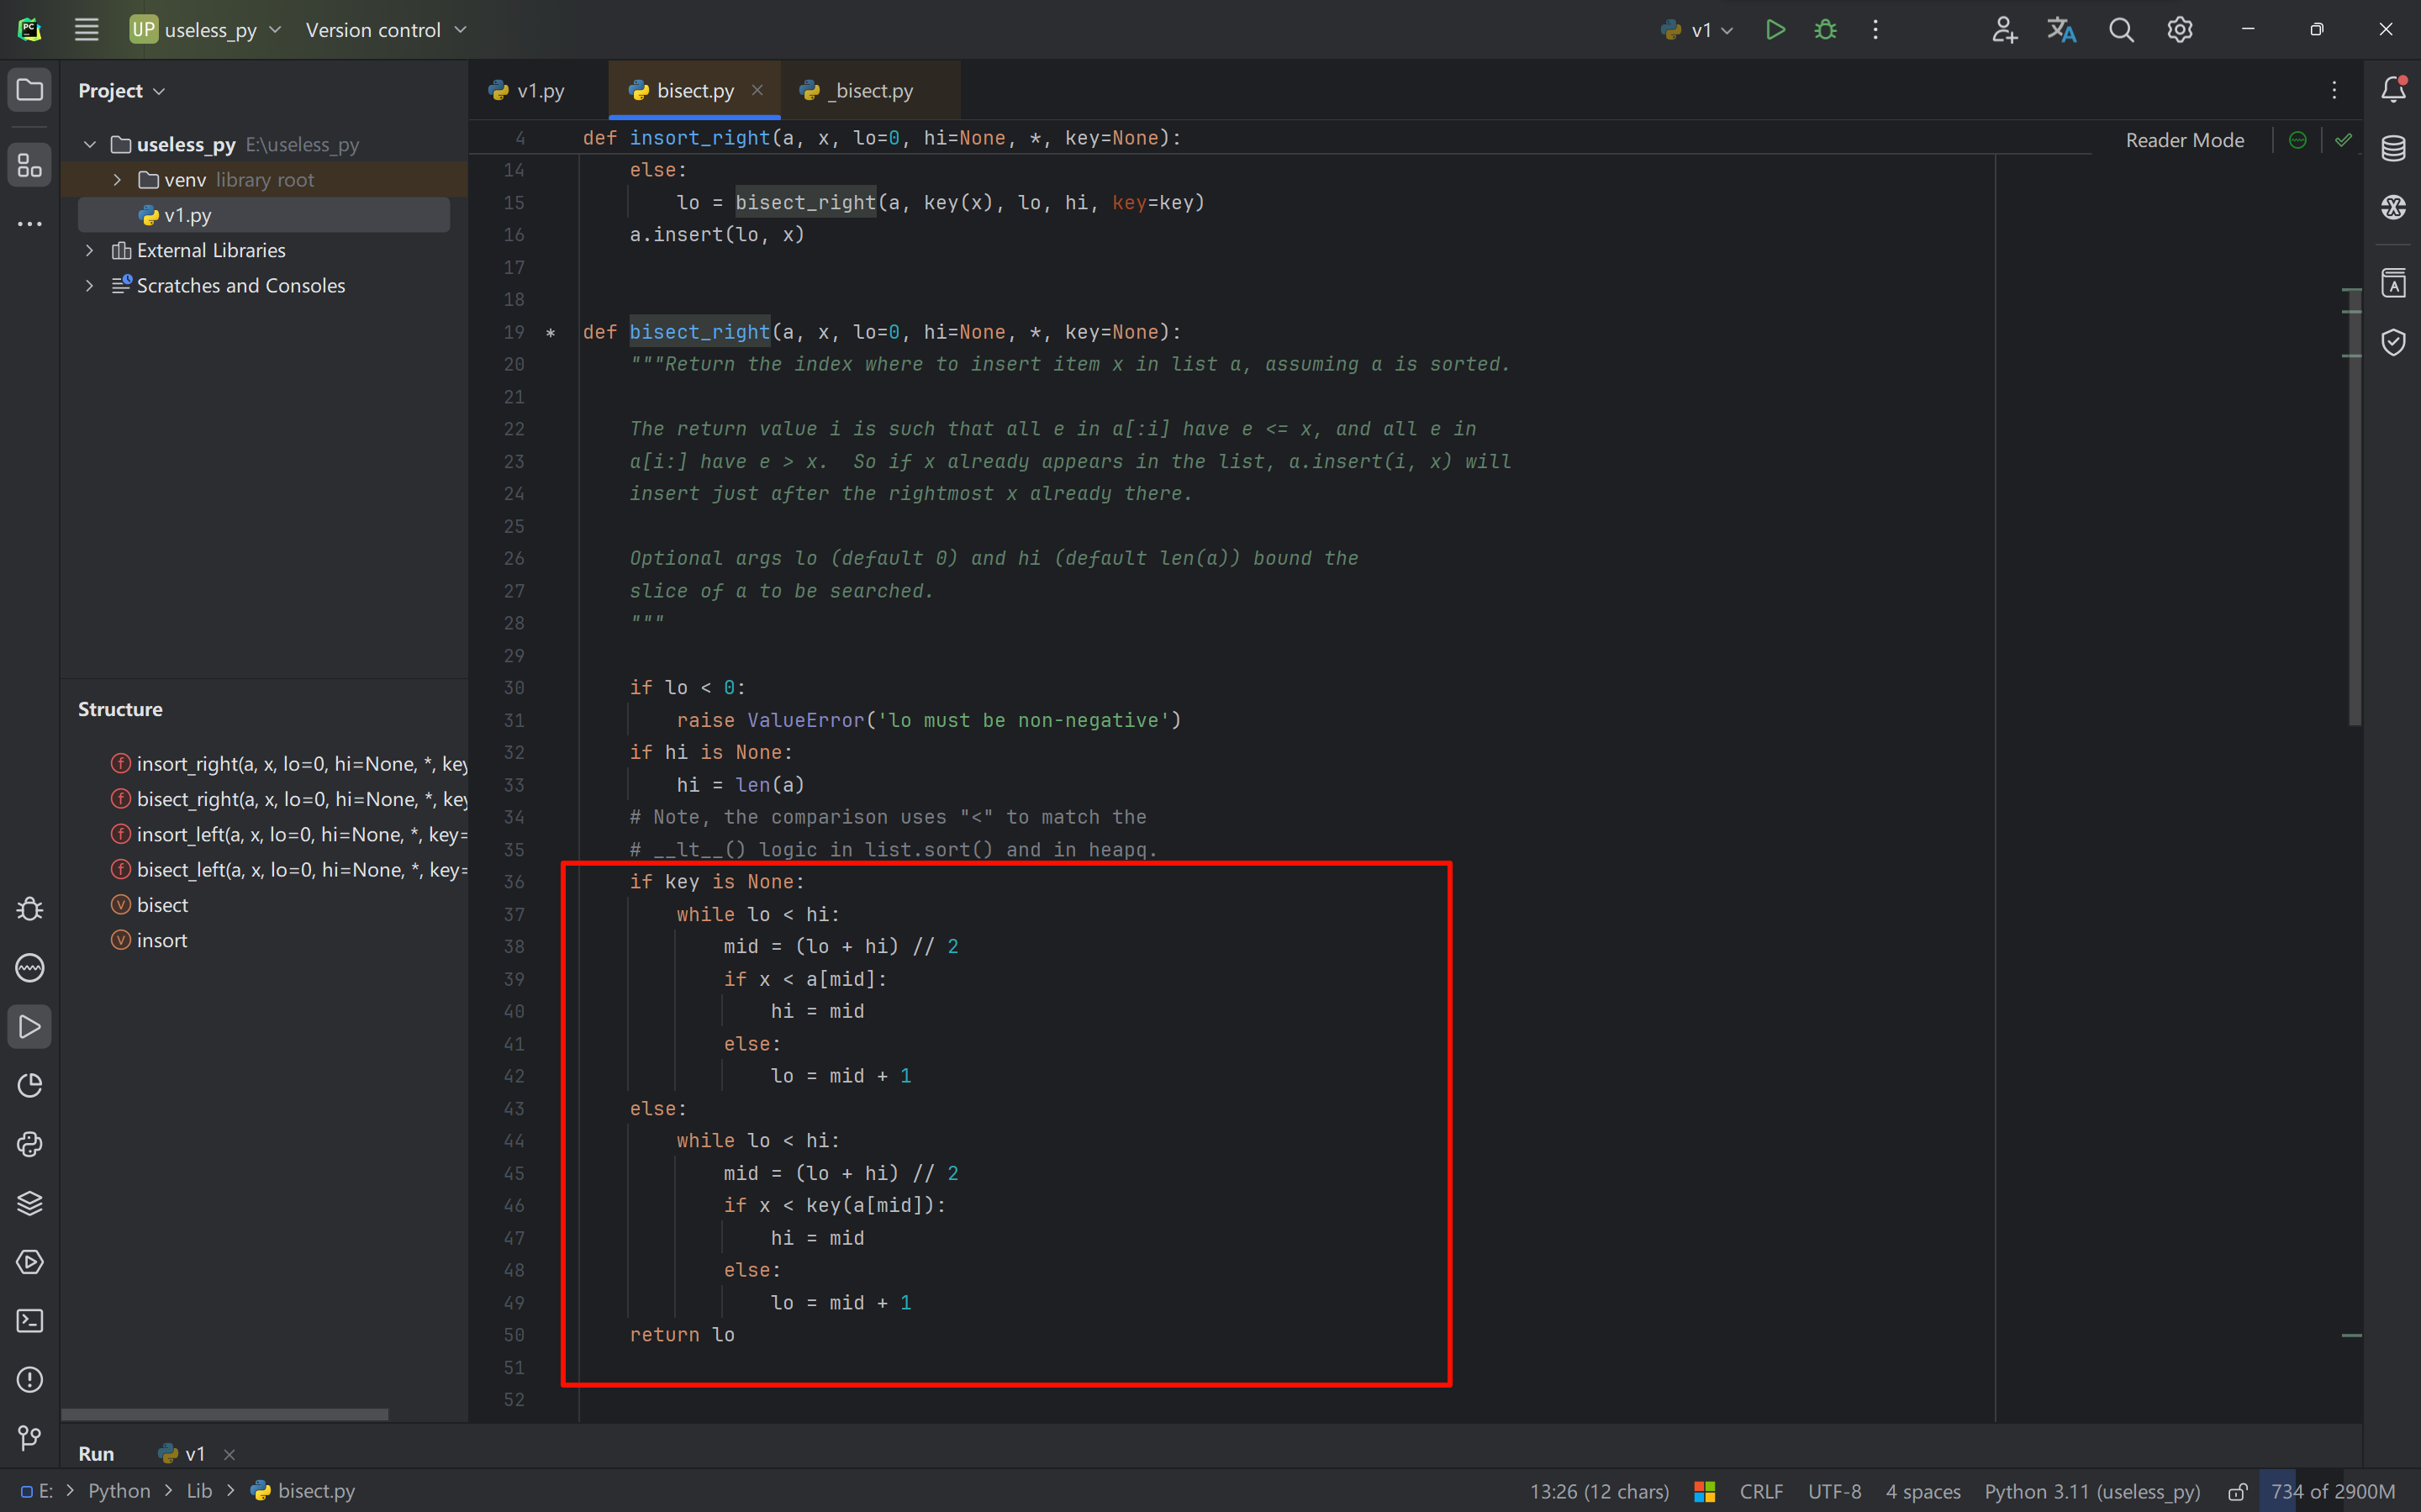Click the Debug bug icon in toolbar

[x=1825, y=30]
